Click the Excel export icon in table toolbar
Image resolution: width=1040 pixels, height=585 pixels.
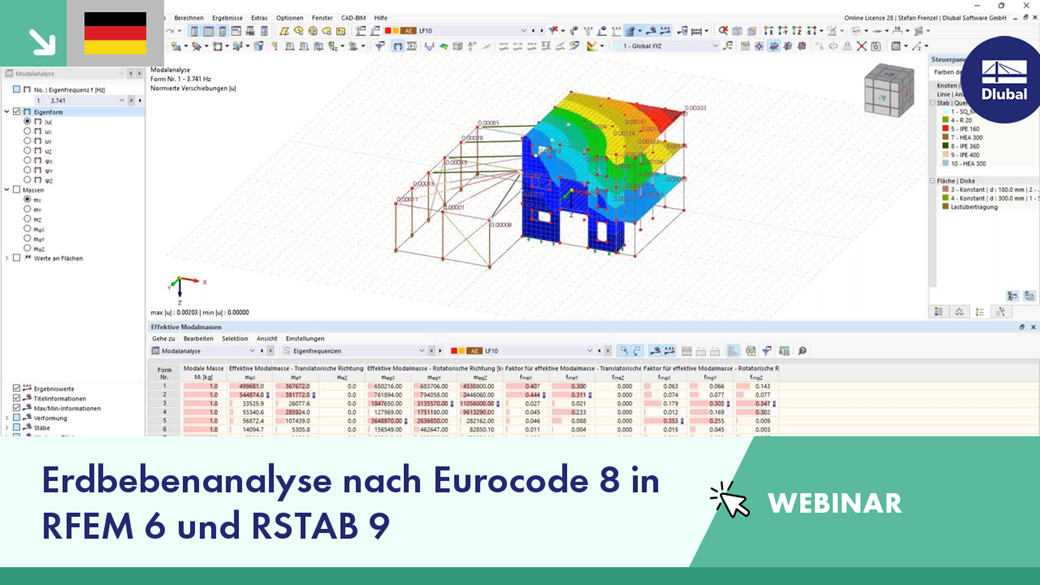pos(750,350)
